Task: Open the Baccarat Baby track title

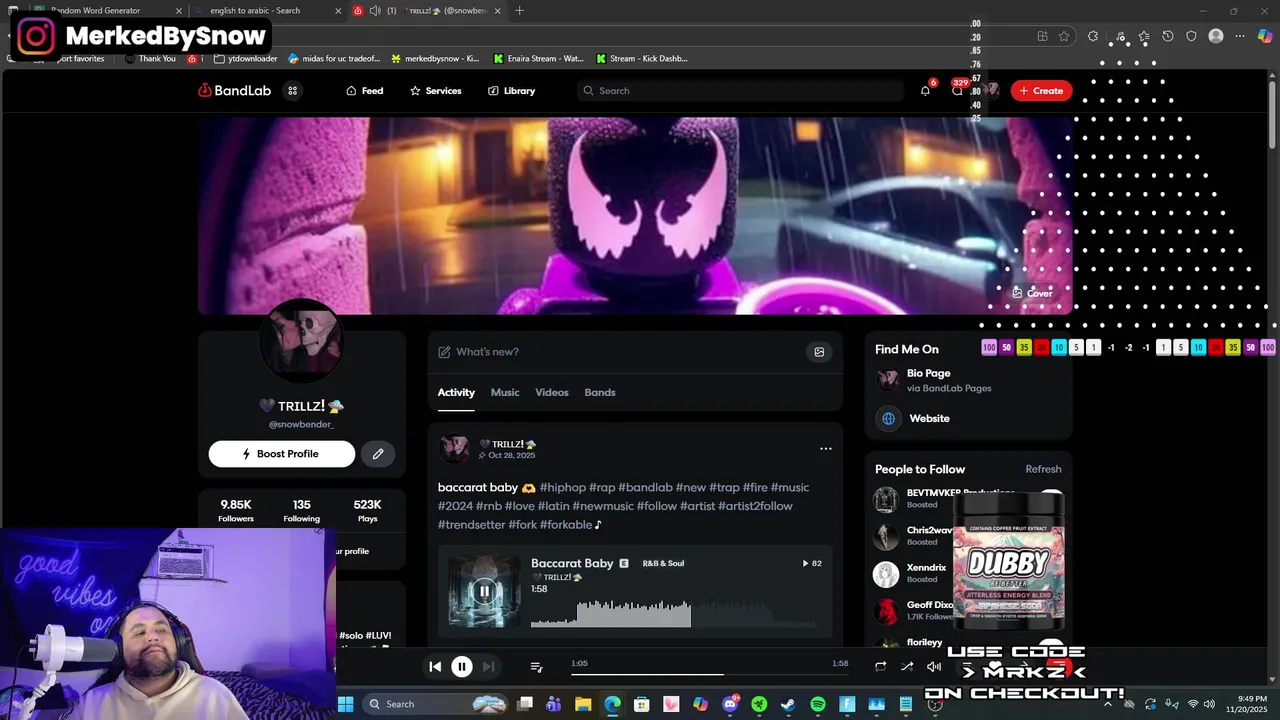Action: point(572,564)
